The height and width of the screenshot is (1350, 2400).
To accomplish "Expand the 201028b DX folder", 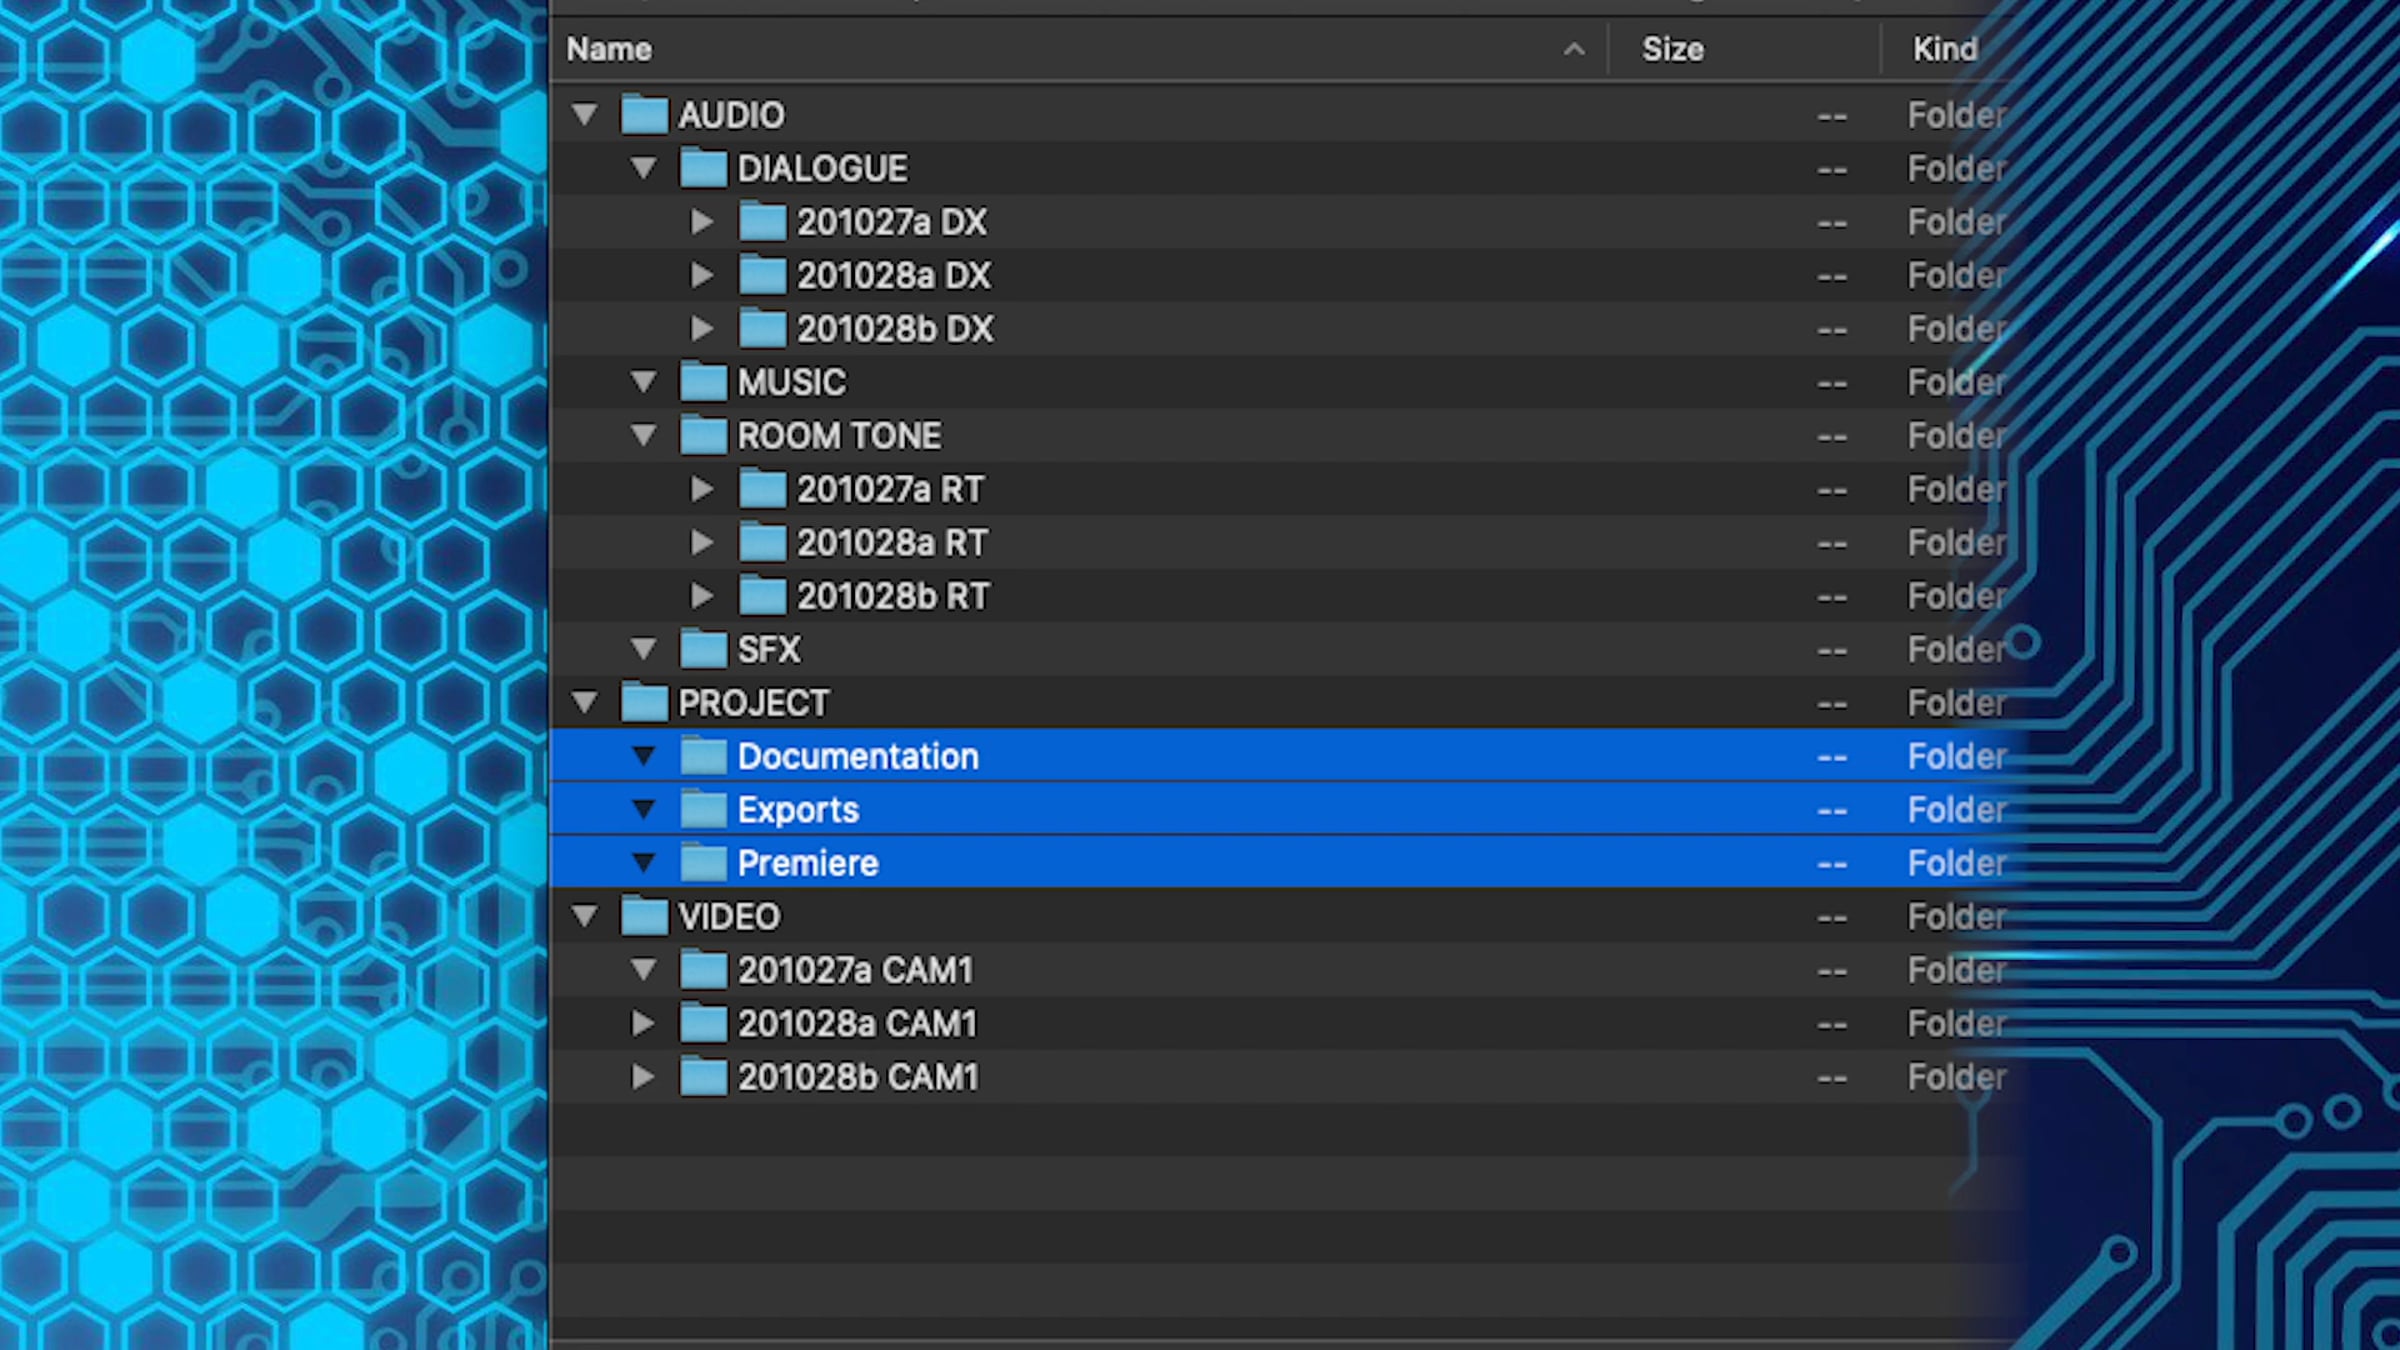I will 702,329.
